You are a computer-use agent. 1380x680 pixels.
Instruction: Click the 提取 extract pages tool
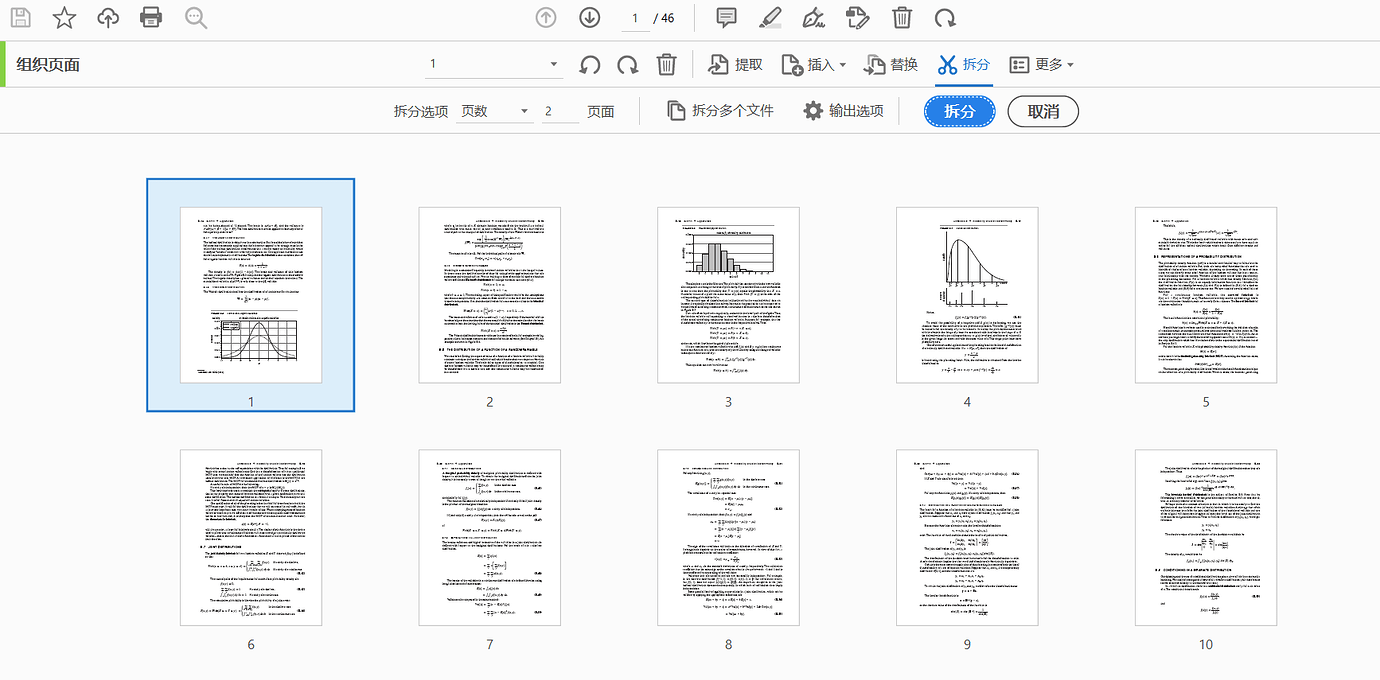[x=735, y=65]
